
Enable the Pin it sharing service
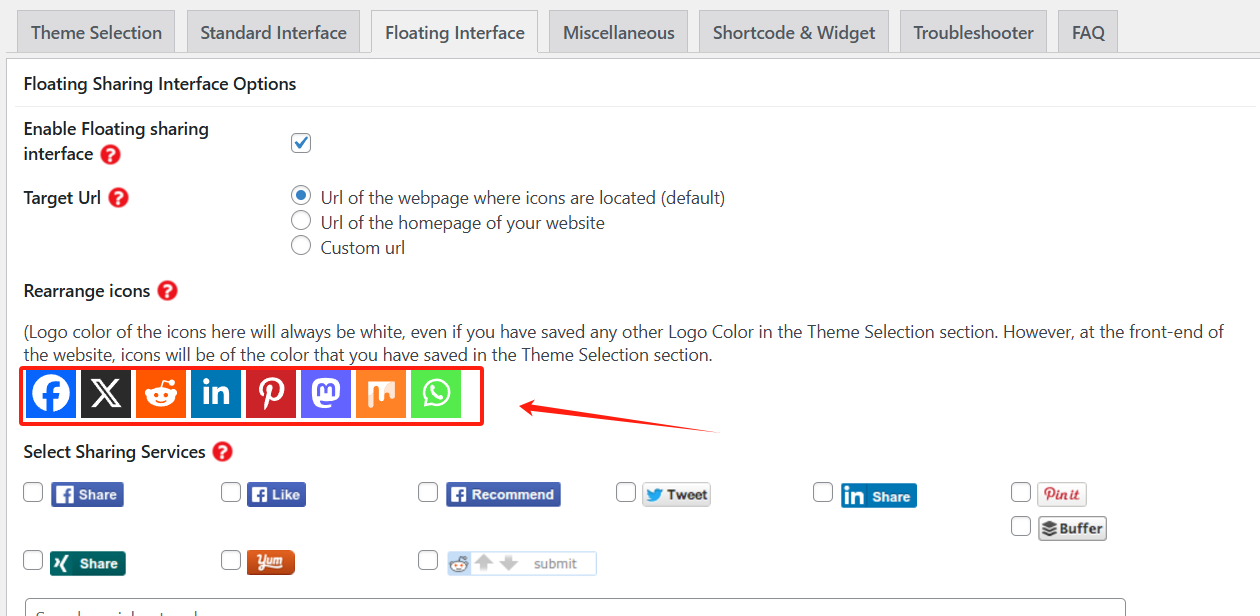pyautogui.click(x=1021, y=492)
